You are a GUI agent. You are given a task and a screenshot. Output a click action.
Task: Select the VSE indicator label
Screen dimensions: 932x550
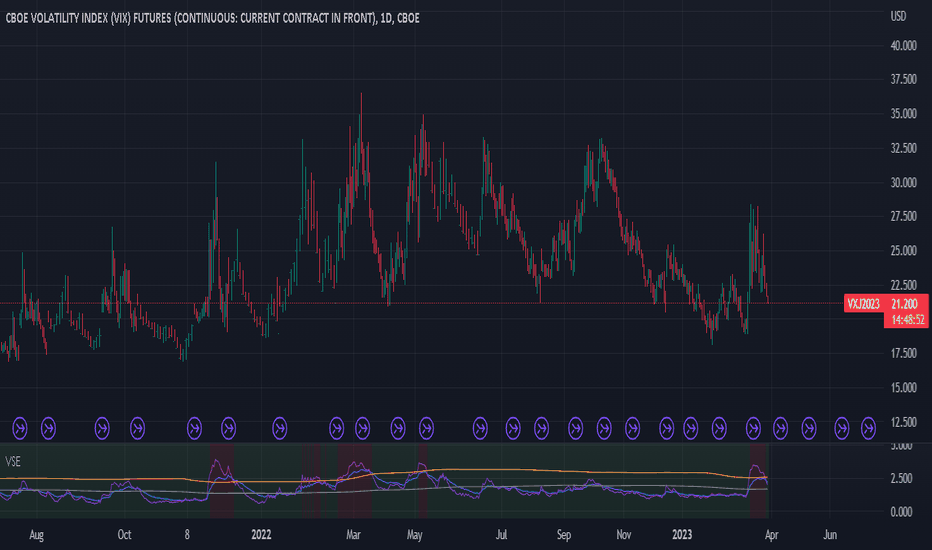tap(12, 461)
